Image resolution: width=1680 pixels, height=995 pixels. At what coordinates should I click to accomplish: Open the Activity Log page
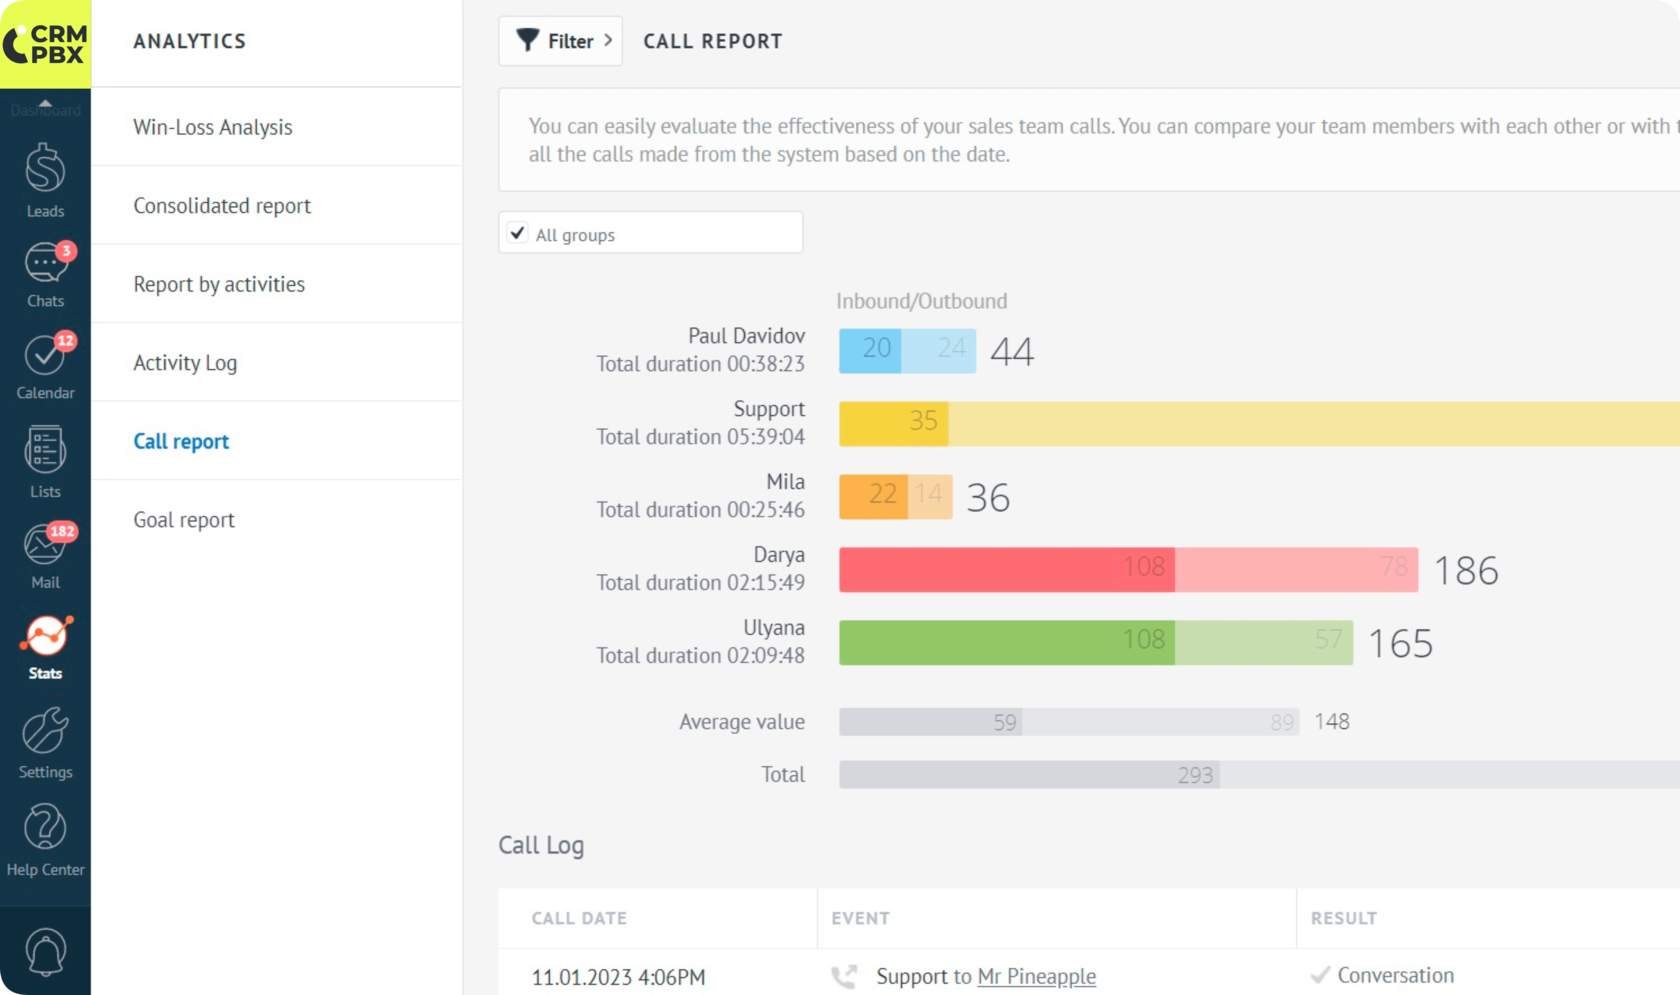(x=185, y=363)
